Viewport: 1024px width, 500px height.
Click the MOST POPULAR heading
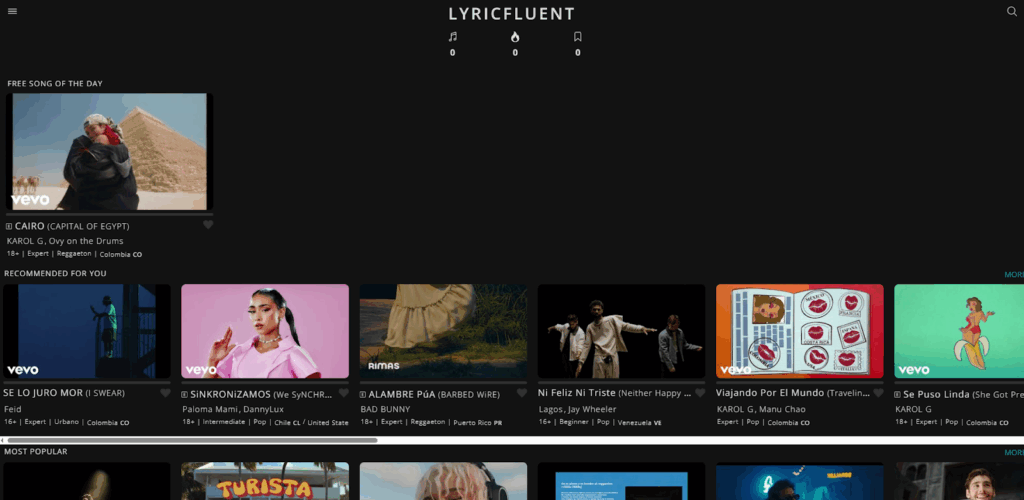pyautogui.click(x=35, y=452)
